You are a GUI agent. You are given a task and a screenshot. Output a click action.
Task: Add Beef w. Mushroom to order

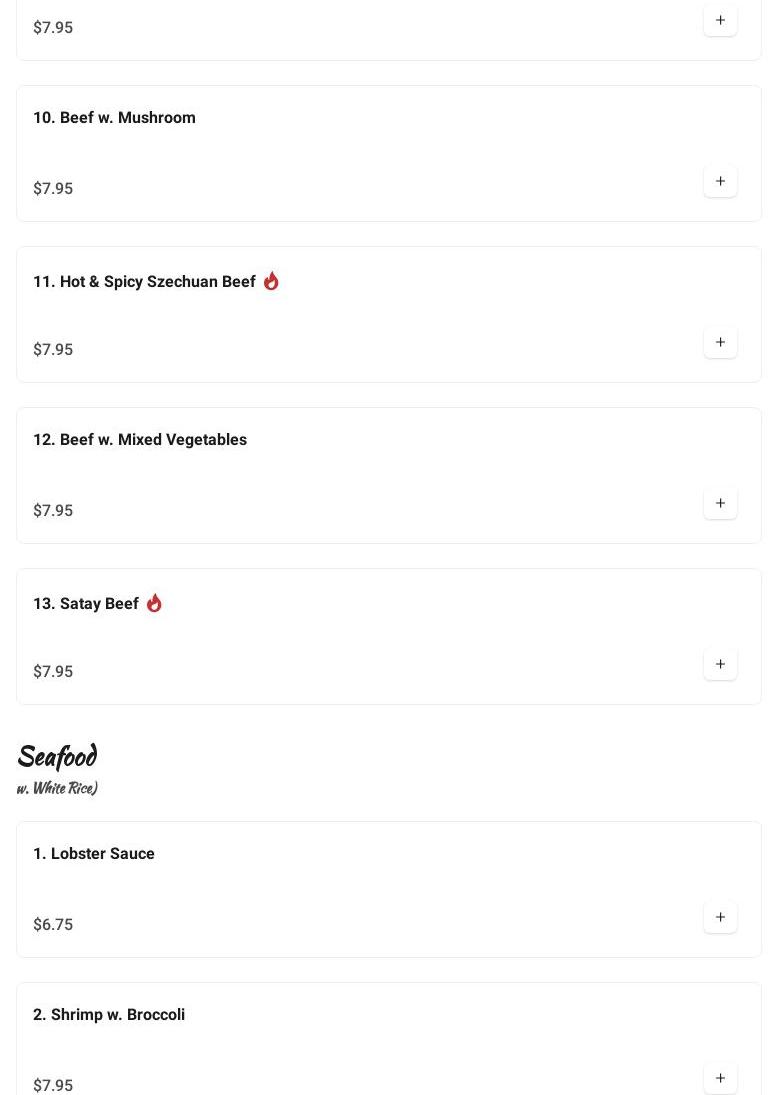pos(720,181)
